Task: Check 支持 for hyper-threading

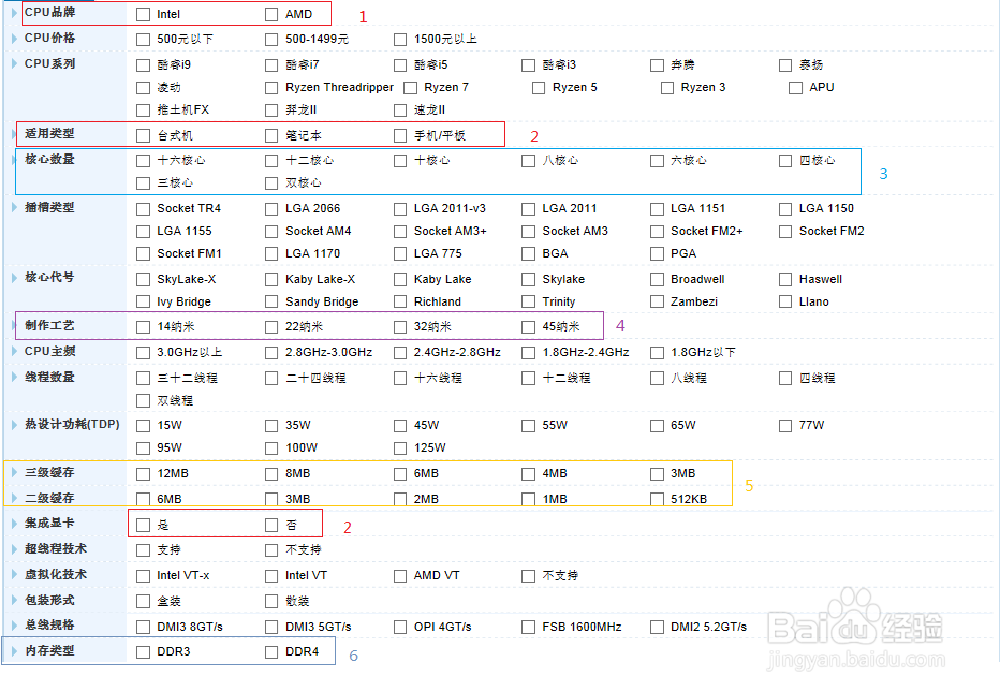Action: coord(143,550)
